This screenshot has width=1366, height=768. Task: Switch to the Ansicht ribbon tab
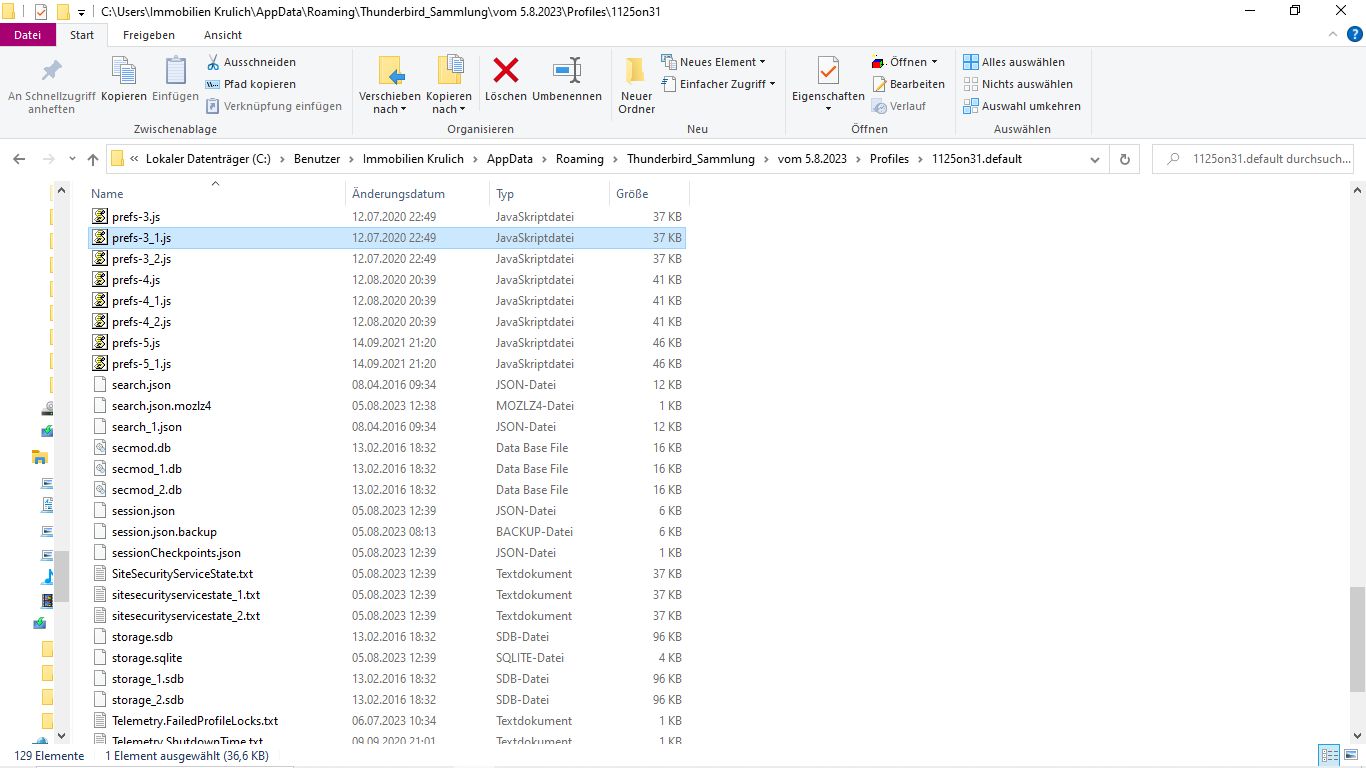[223, 35]
